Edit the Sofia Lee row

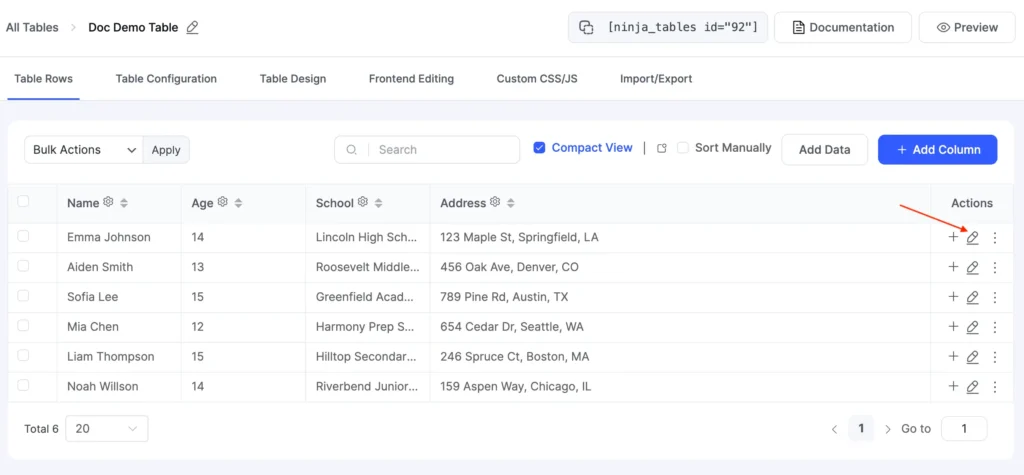pos(972,298)
